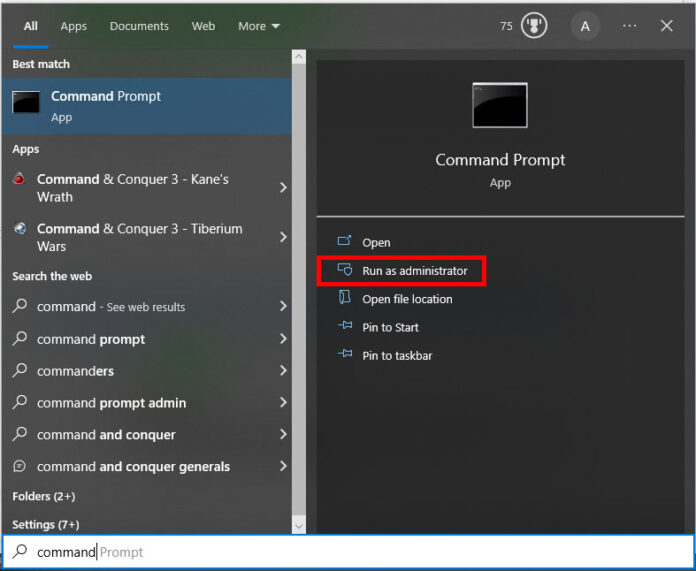Switch to the Apps tab
696x571 pixels.
coord(74,26)
